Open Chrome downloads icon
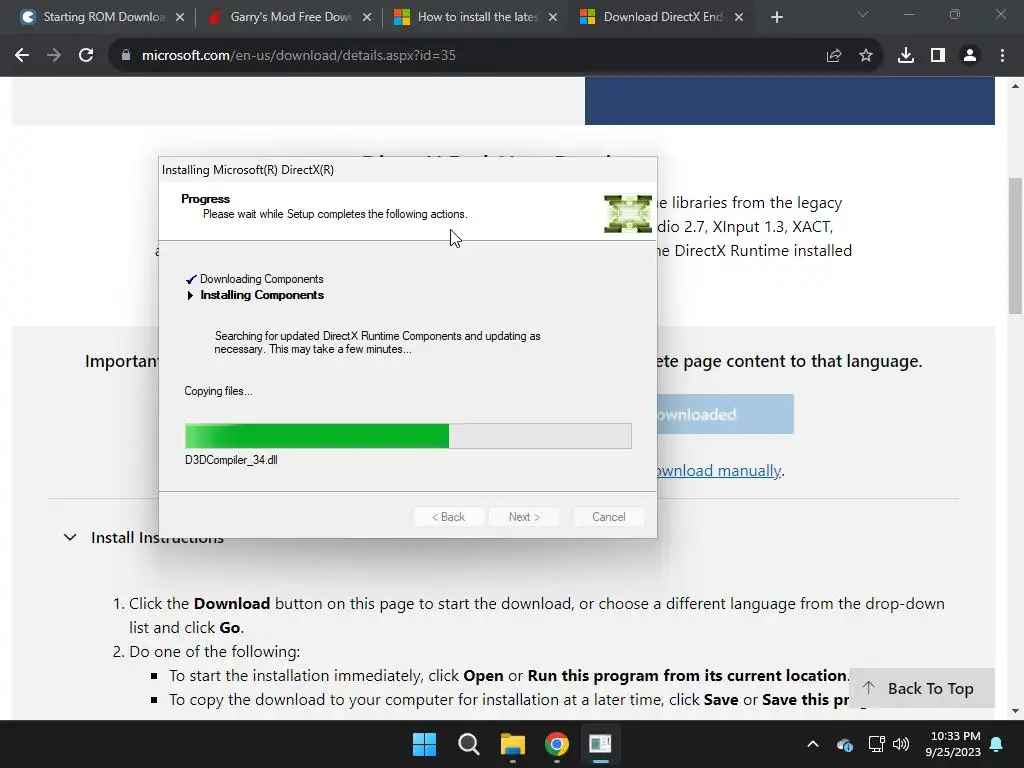The width and height of the screenshot is (1024, 768). 906,56
